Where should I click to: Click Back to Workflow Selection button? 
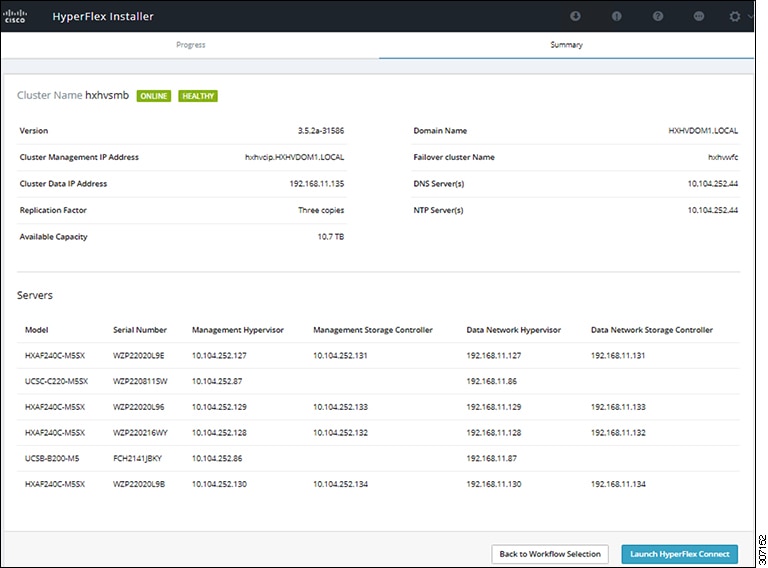[x=550, y=553]
